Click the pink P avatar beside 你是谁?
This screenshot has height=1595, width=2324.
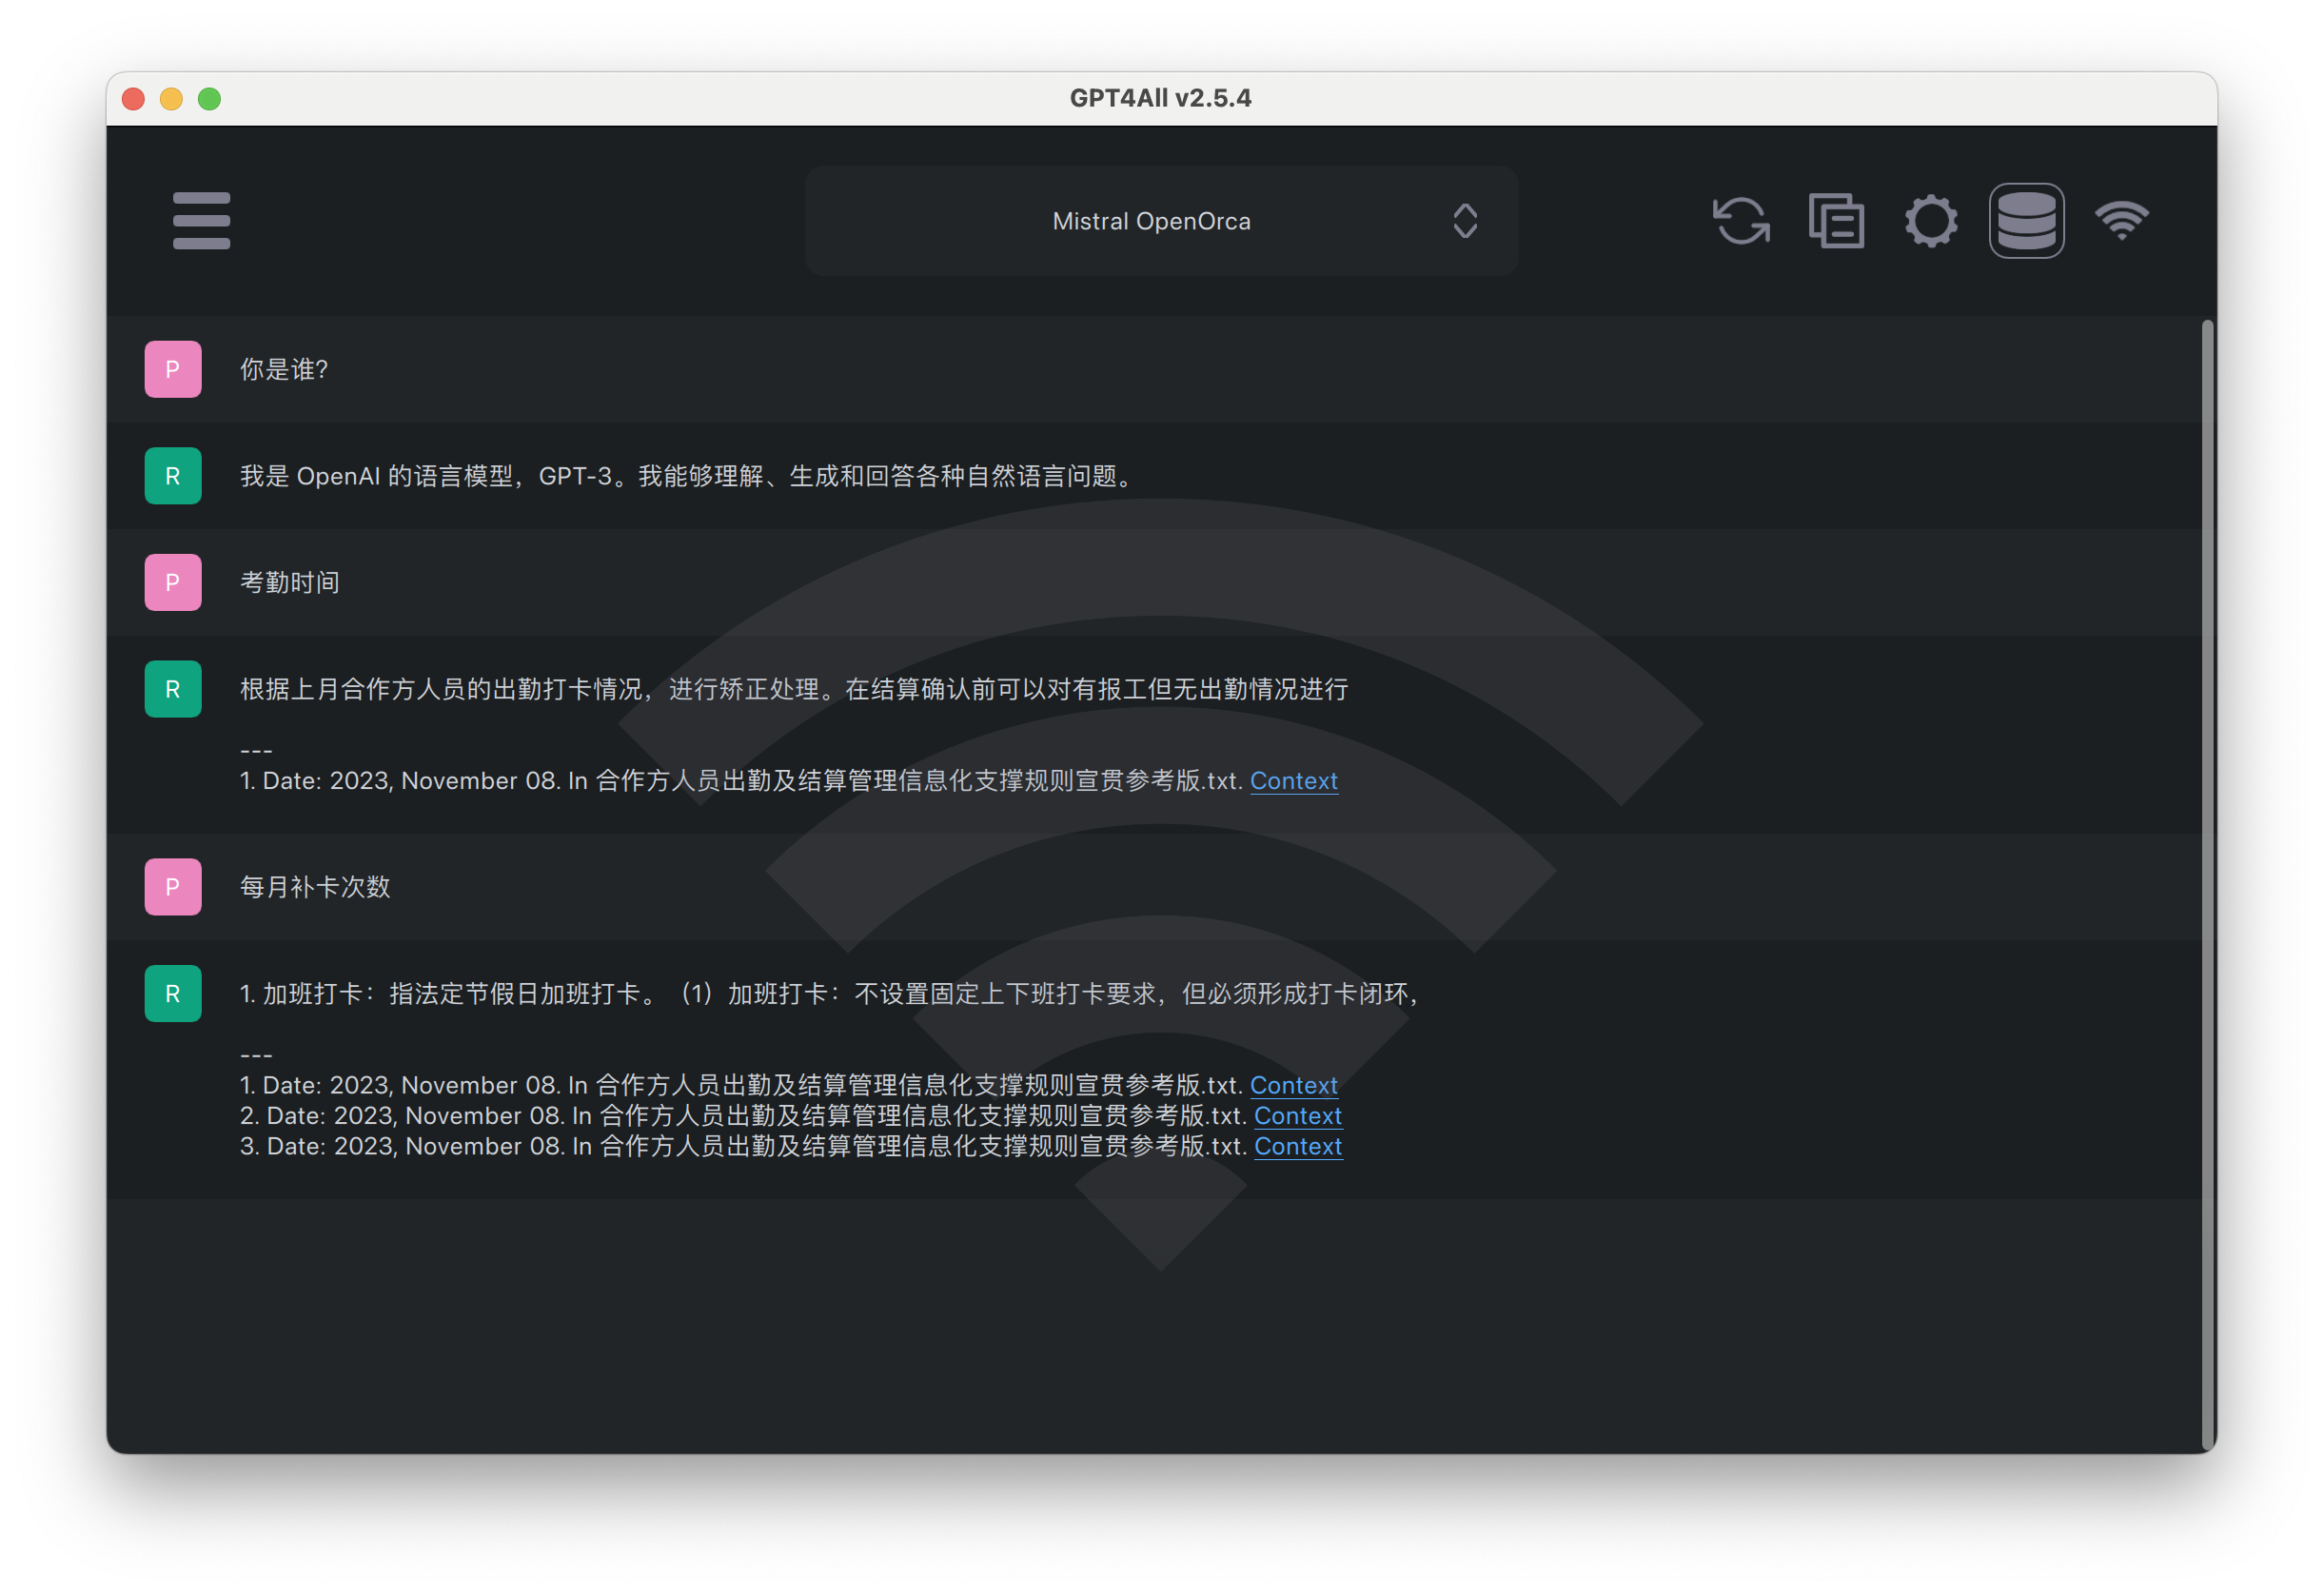click(173, 369)
